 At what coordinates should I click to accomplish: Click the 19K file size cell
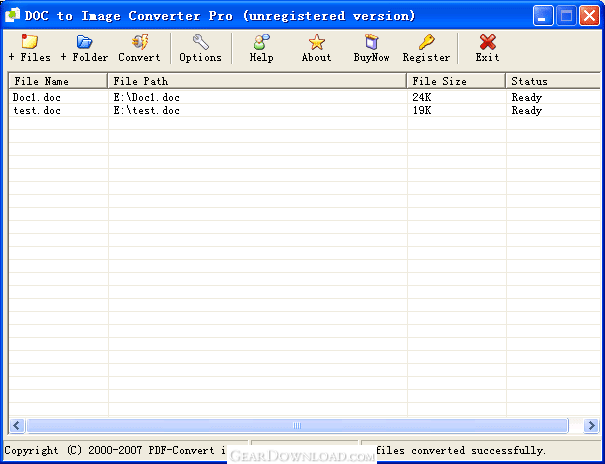click(x=421, y=110)
